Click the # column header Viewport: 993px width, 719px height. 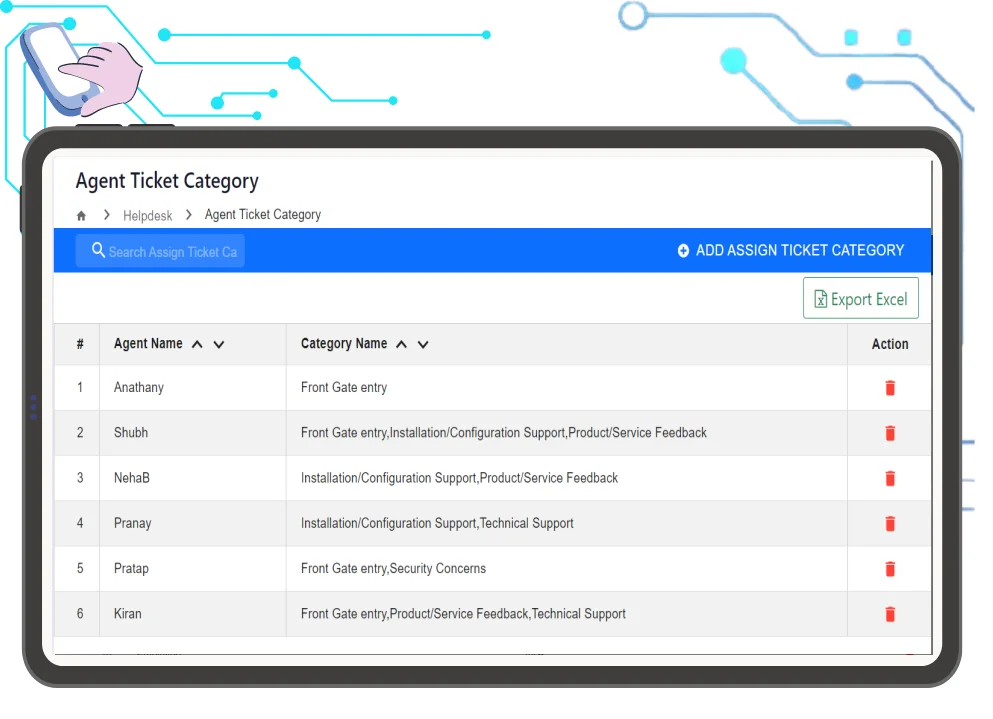80,344
